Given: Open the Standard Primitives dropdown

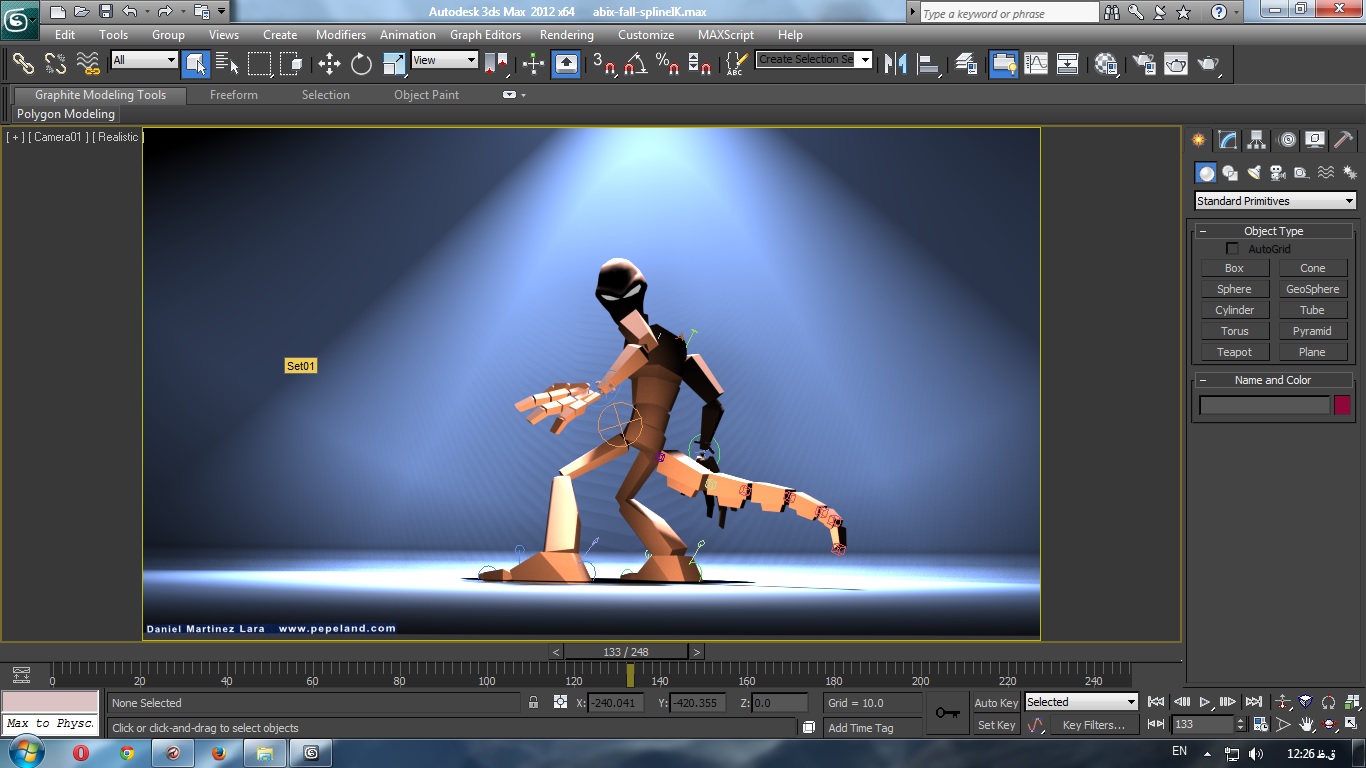Looking at the screenshot, I should tap(1275, 201).
